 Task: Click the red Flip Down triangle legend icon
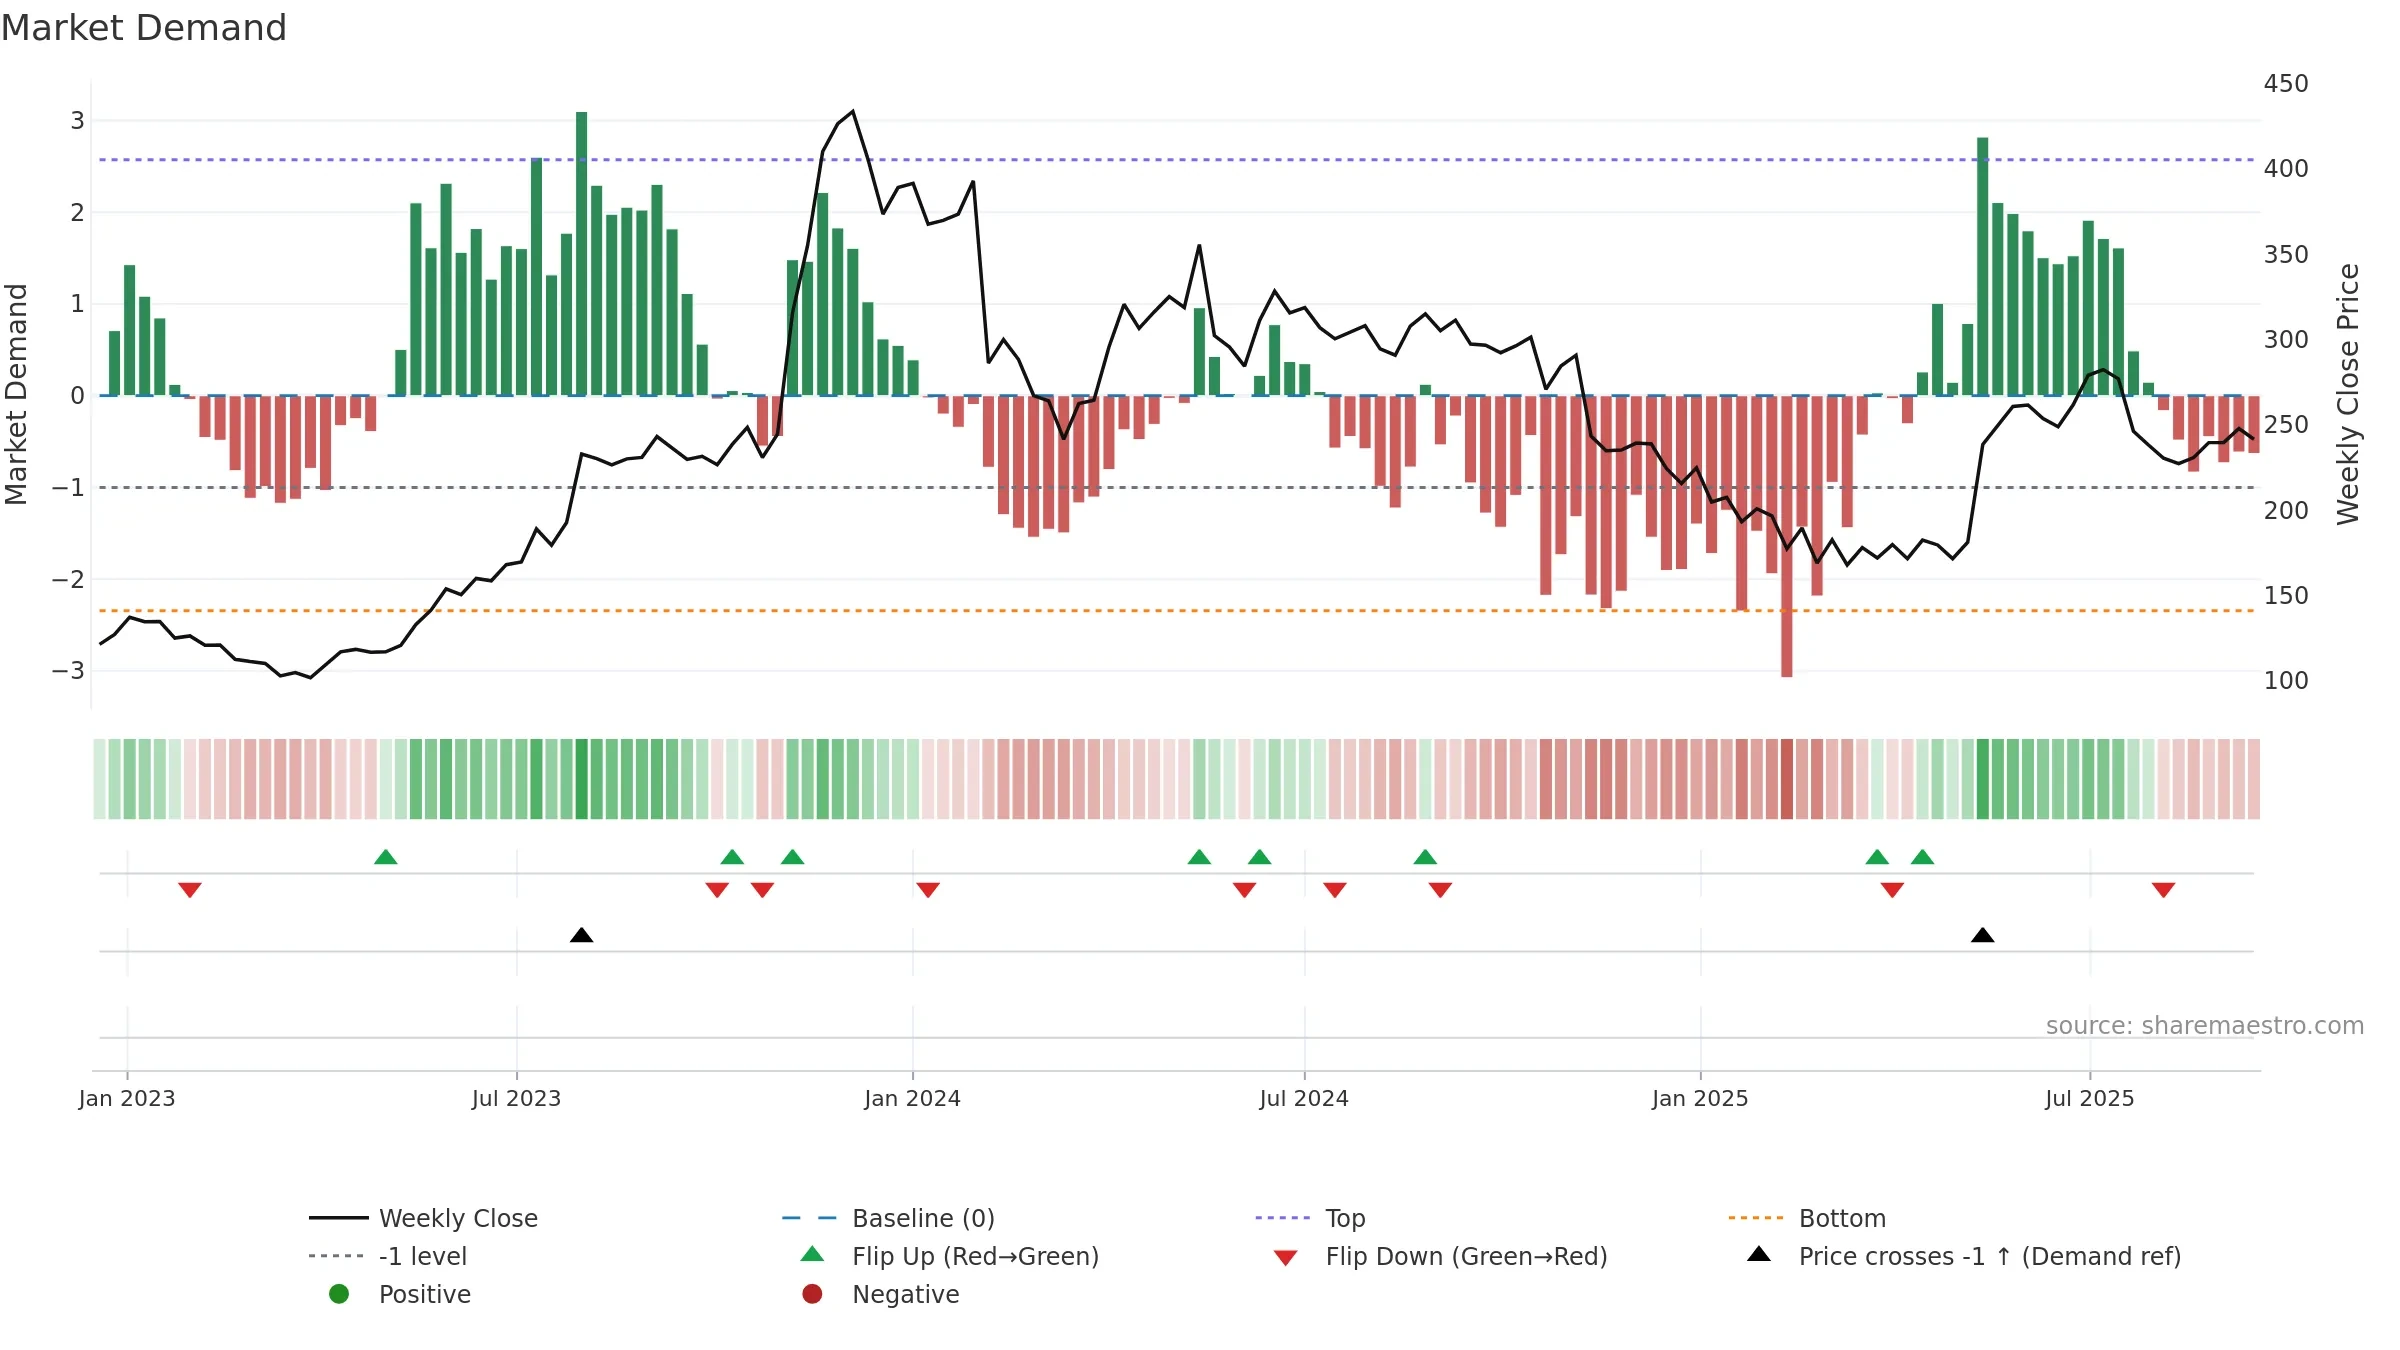1286,1258
